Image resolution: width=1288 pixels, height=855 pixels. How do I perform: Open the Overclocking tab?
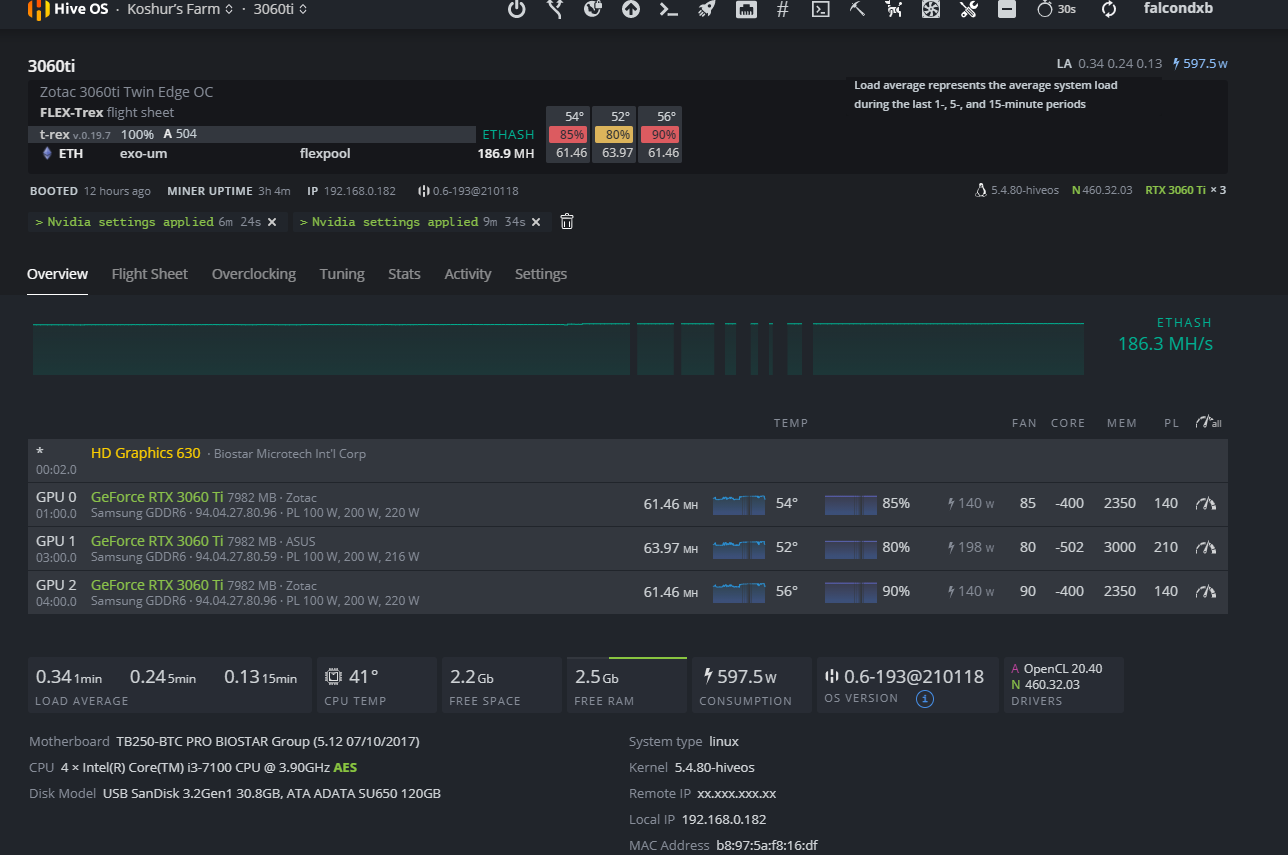pyautogui.click(x=254, y=274)
